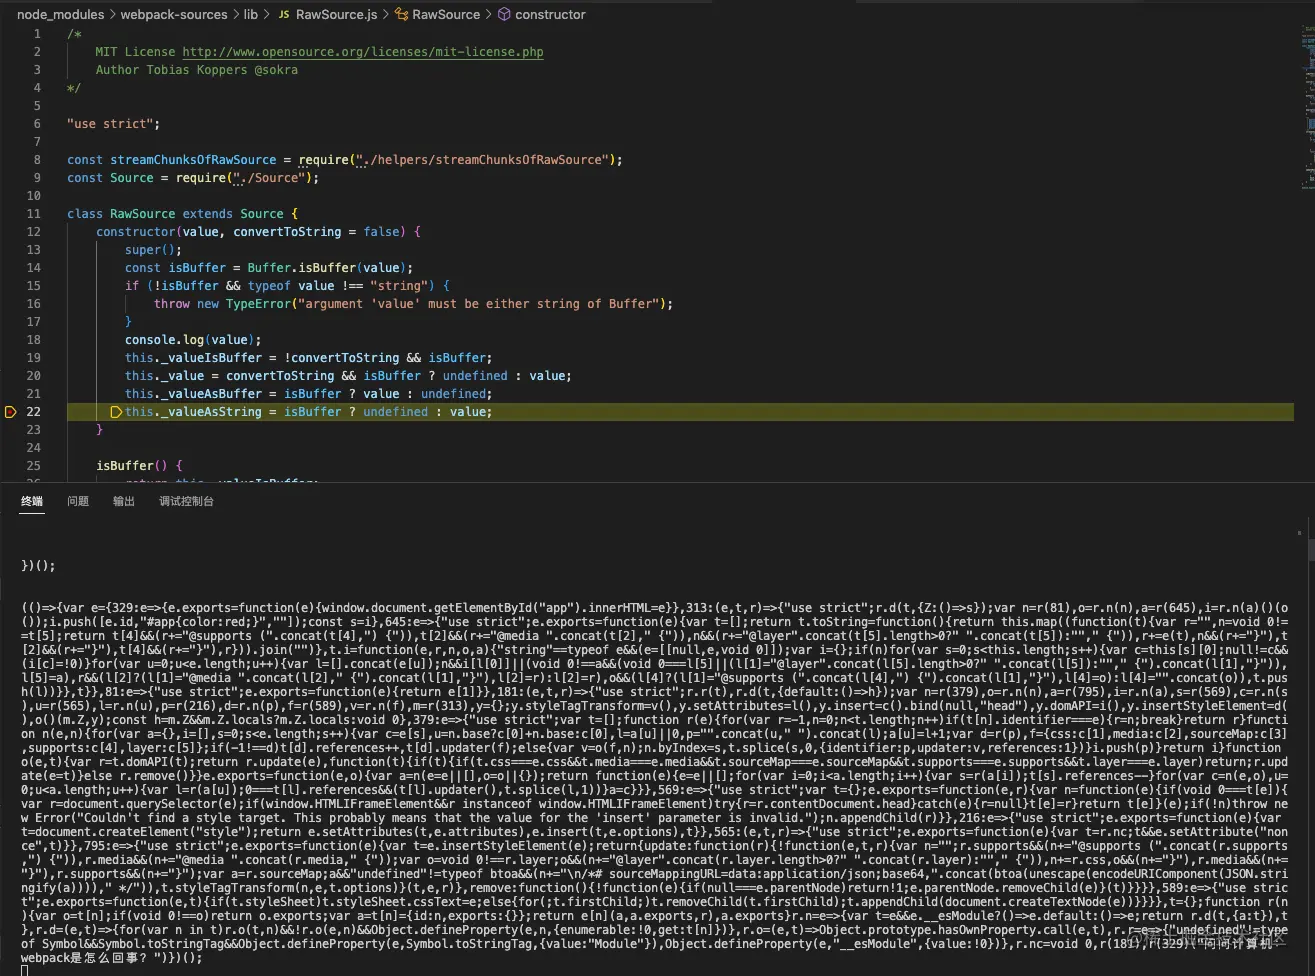Open the RawSource class breadcrumb
This screenshot has width=1315, height=976.
point(446,15)
